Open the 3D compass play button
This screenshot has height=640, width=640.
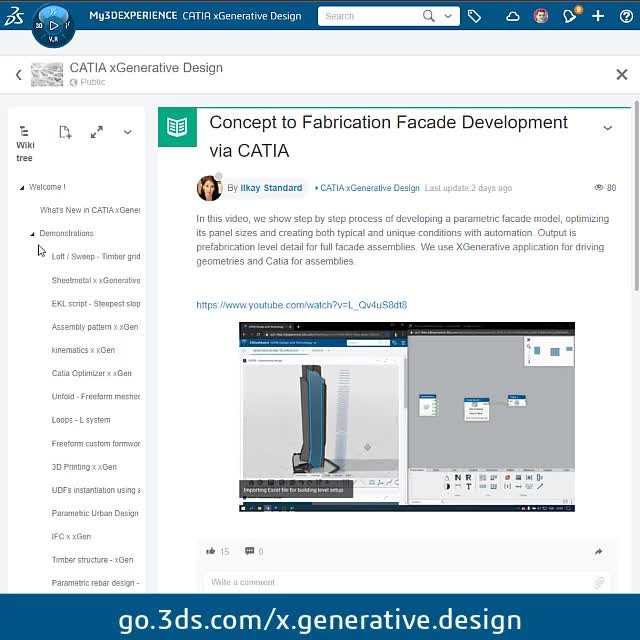click(x=53, y=25)
